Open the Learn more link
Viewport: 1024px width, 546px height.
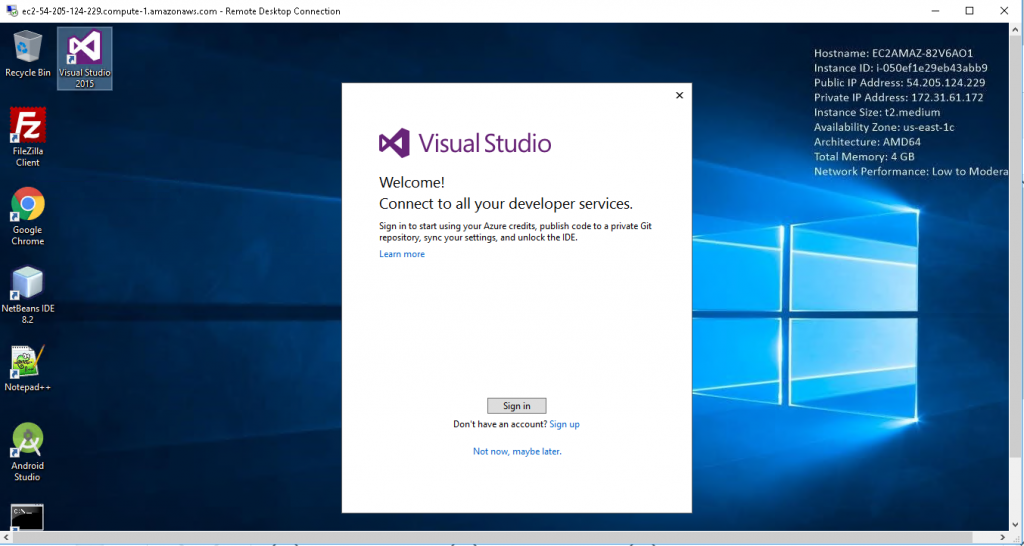pos(402,254)
